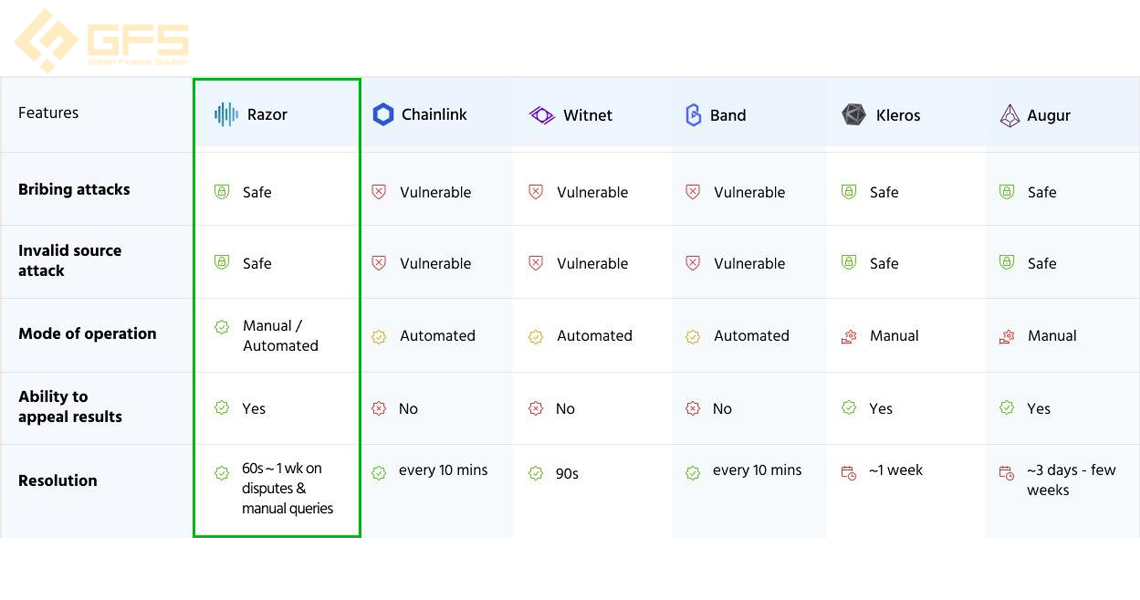Click the Augur pyramid logo icon
1140x600 pixels.
coord(1010,115)
